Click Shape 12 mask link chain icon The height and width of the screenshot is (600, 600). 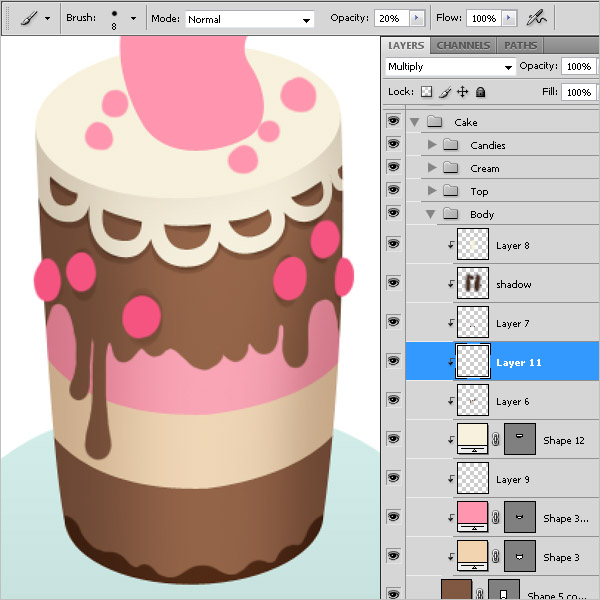[x=496, y=439]
